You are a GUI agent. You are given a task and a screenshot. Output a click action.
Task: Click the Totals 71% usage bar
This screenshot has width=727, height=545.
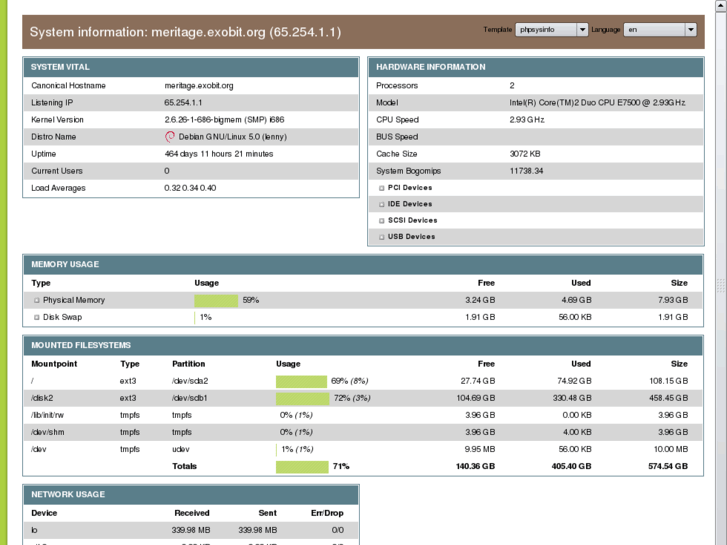point(302,466)
